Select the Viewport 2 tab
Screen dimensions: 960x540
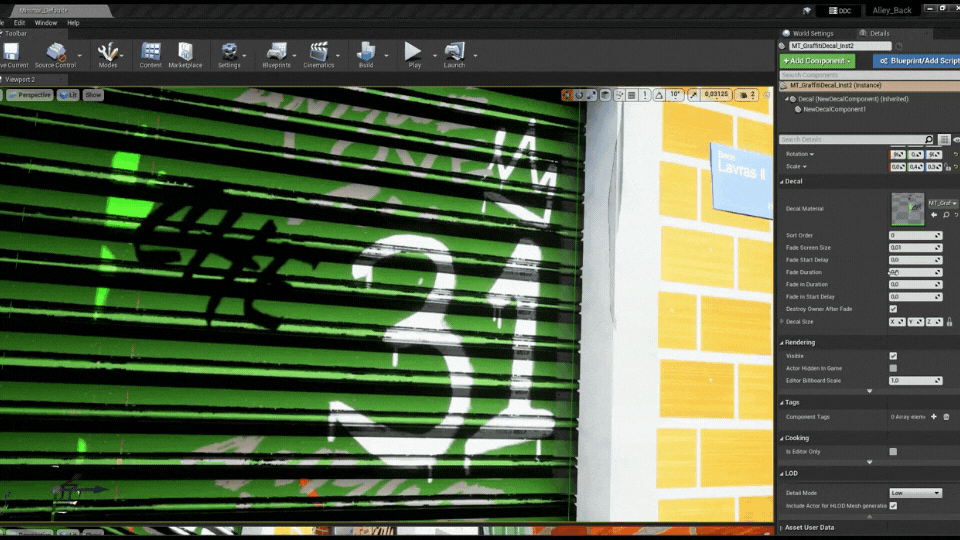pos(20,80)
